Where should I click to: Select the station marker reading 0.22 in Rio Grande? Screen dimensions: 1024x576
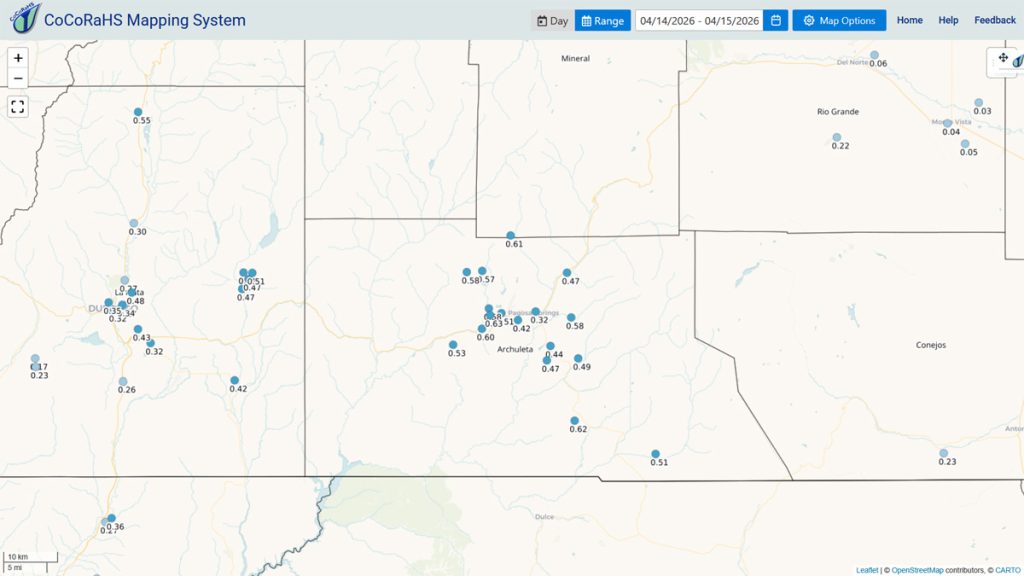tap(837, 138)
